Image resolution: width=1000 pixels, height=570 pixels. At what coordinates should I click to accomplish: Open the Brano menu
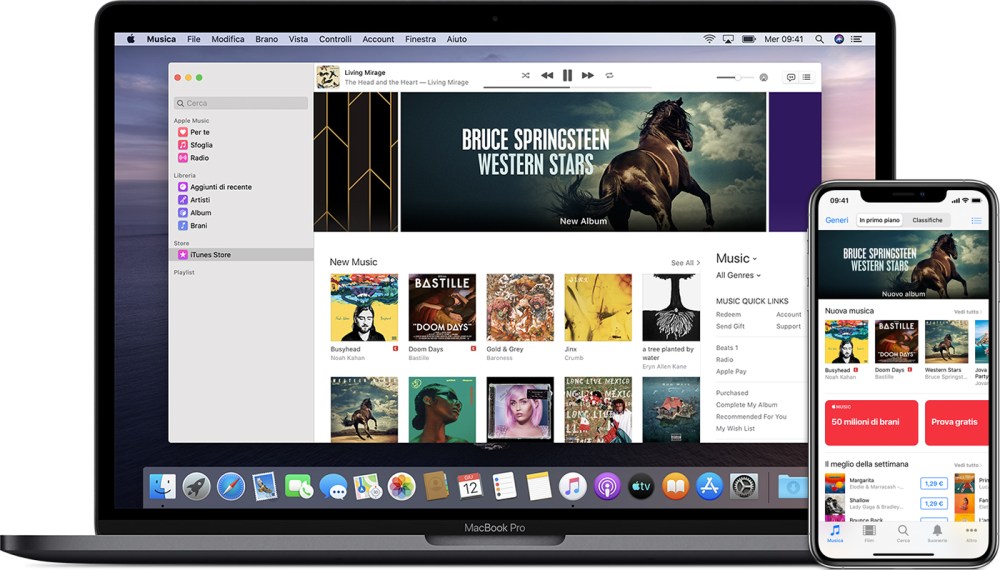267,39
